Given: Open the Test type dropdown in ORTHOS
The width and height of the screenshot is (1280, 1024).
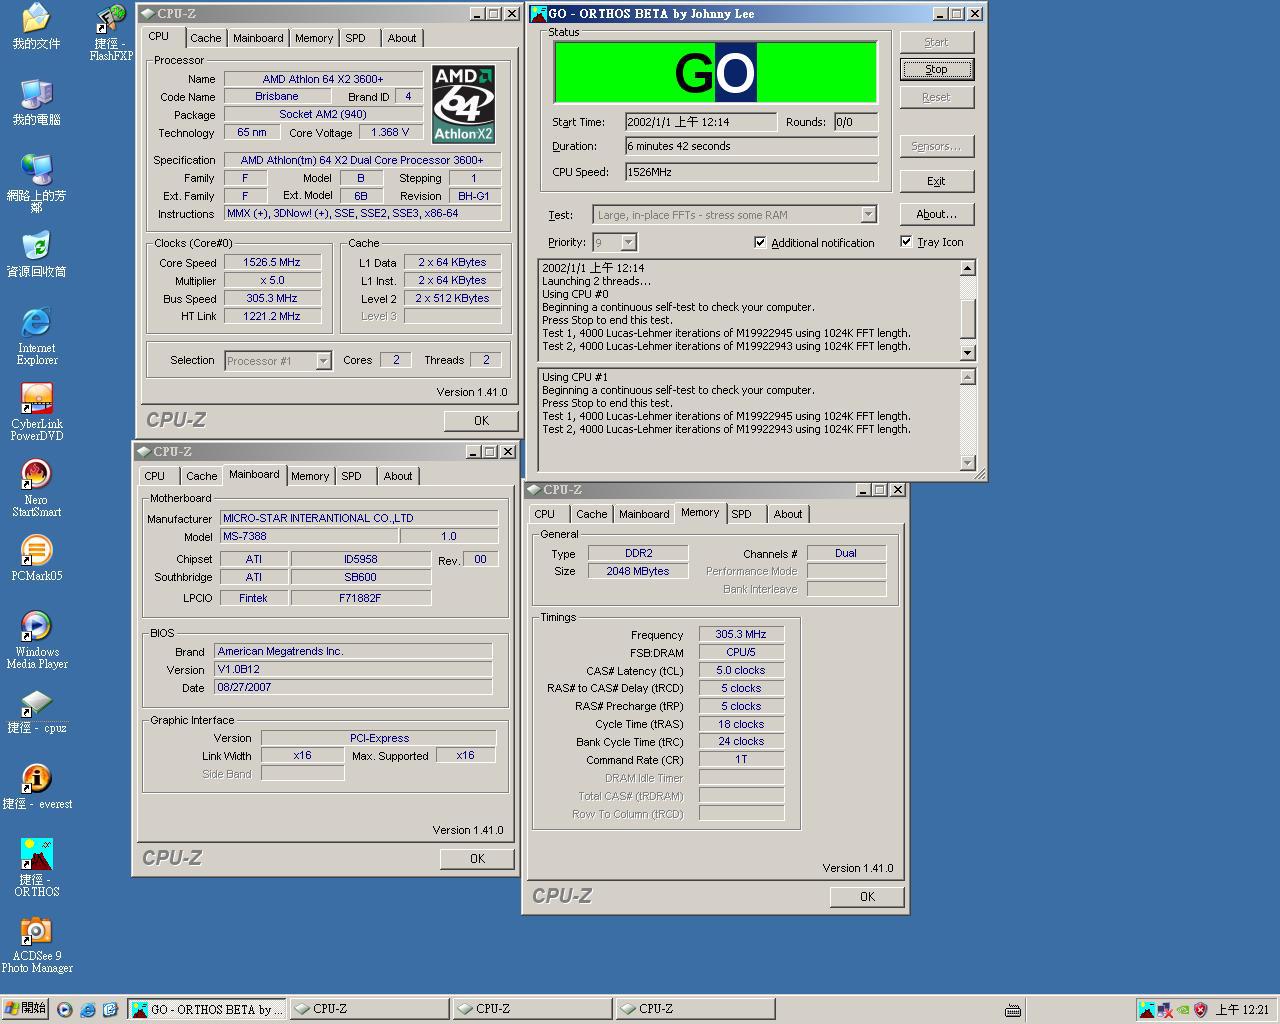Looking at the screenshot, I should click(868, 215).
